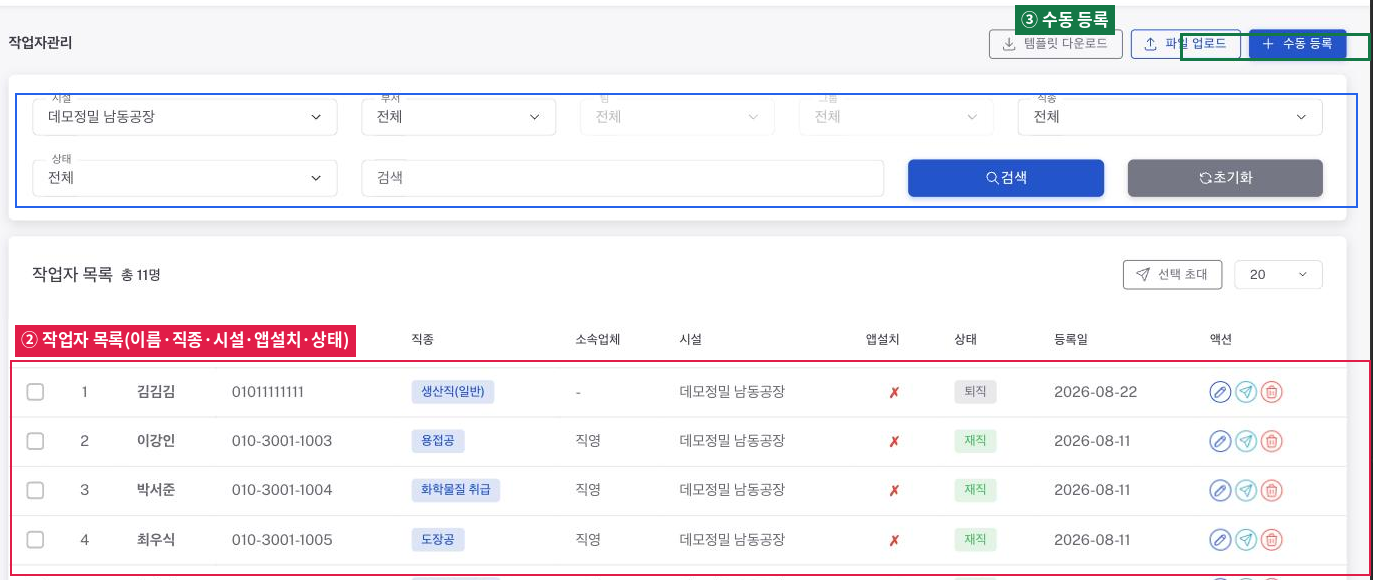Send invite to 최우식 via paper-plane icon
1373x580 pixels.
1245,540
